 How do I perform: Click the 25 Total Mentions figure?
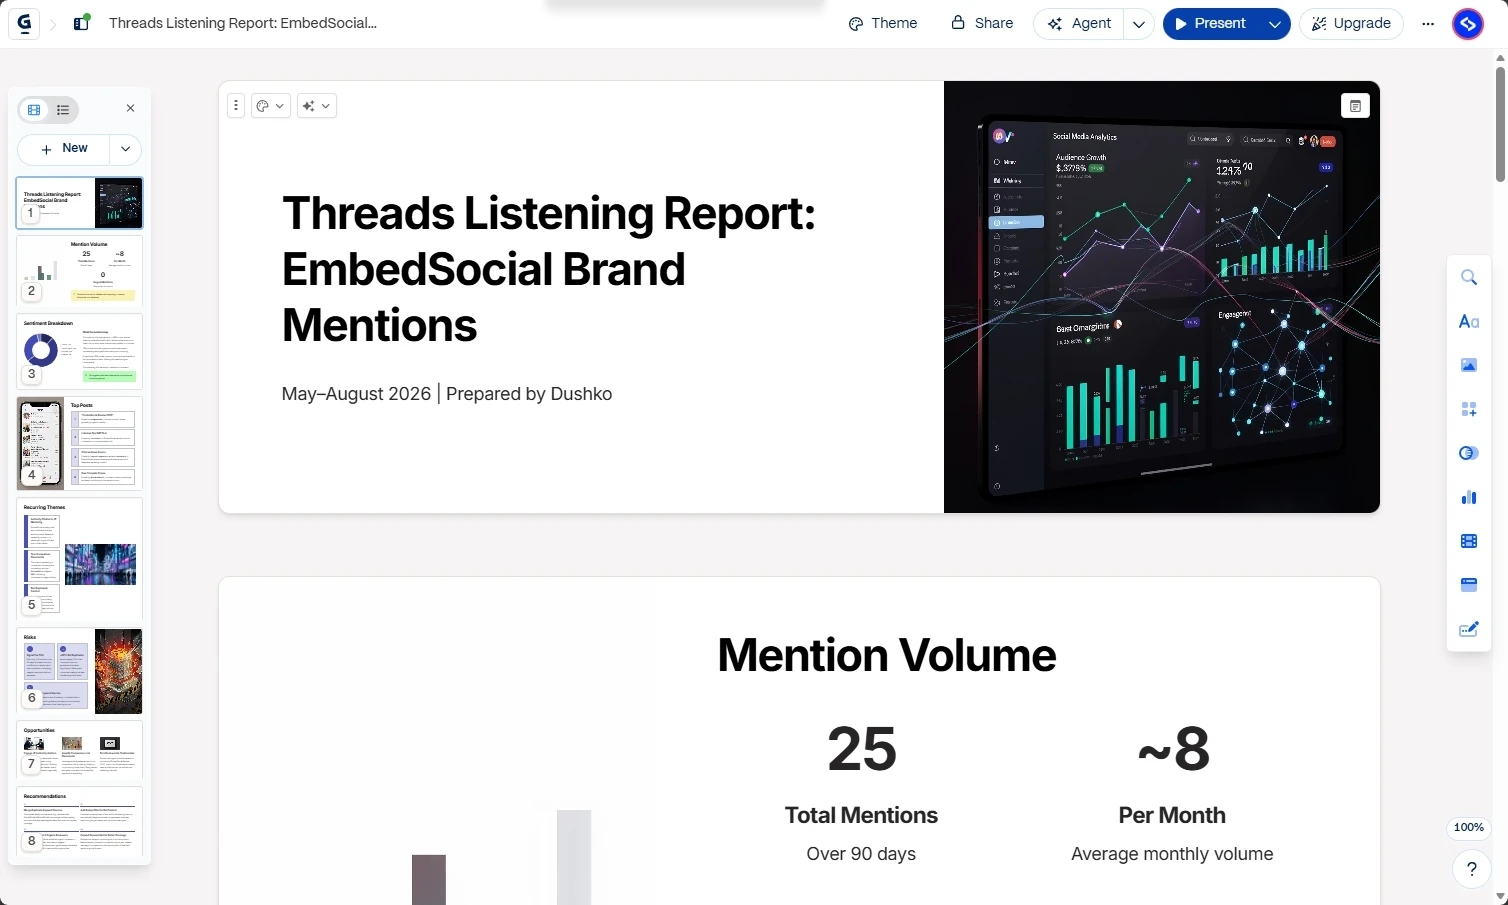(x=861, y=749)
